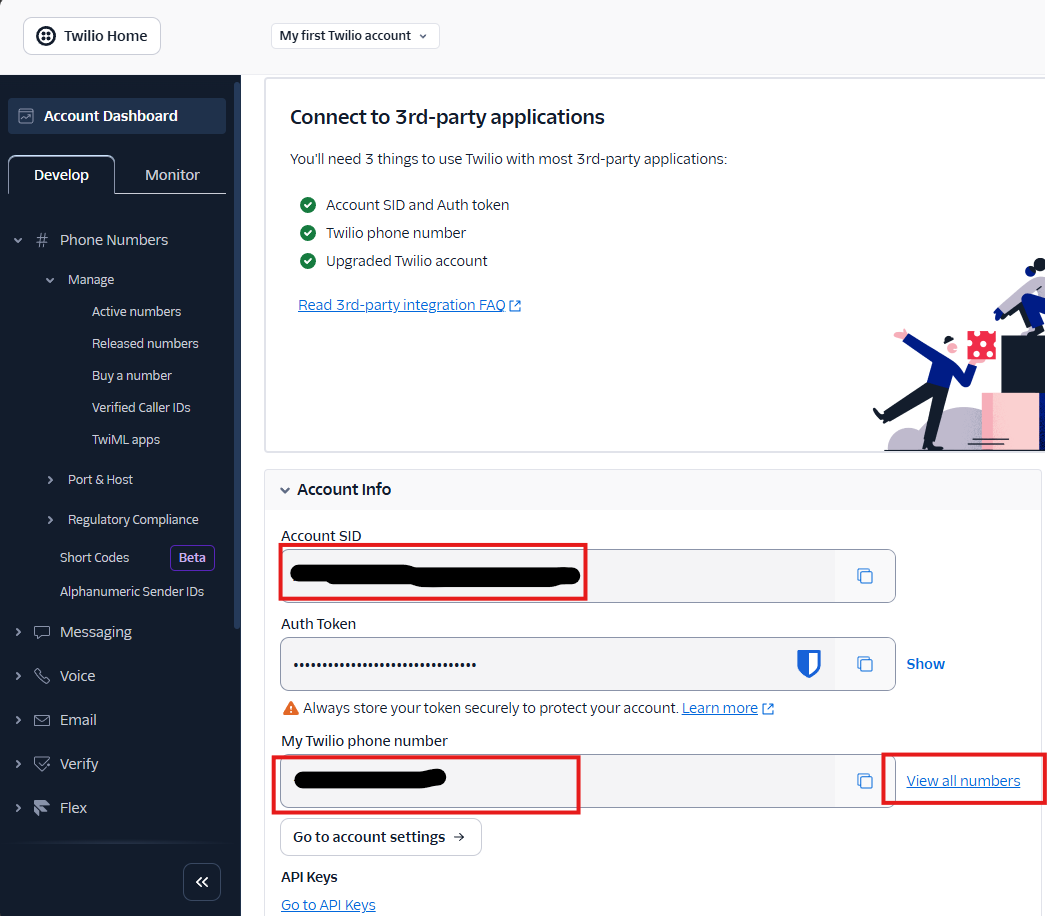Copy the Account SID value
Image resolution: width=1048 pixels, height=916 pixels.
pos(865,576)
